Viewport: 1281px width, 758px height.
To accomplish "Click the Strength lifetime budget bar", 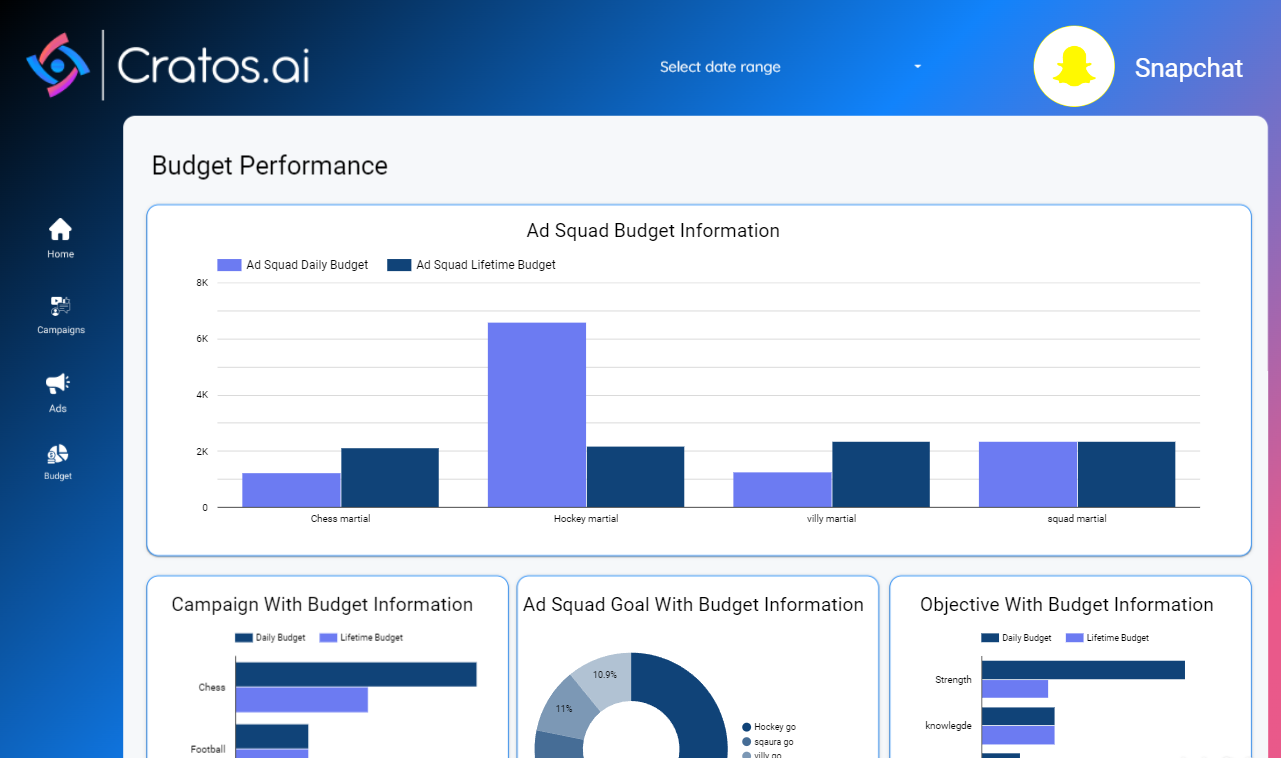I will click(1015, 689).
